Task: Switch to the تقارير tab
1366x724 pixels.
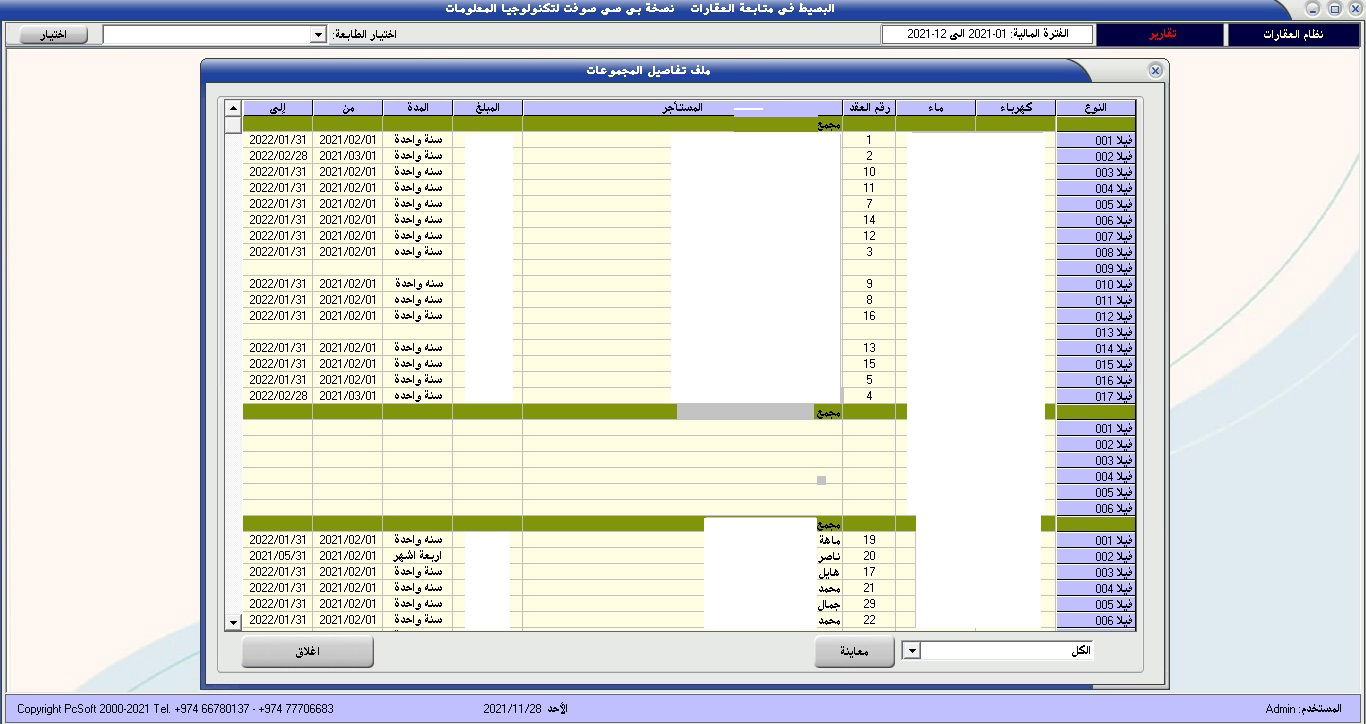Action: (1160, 35)
